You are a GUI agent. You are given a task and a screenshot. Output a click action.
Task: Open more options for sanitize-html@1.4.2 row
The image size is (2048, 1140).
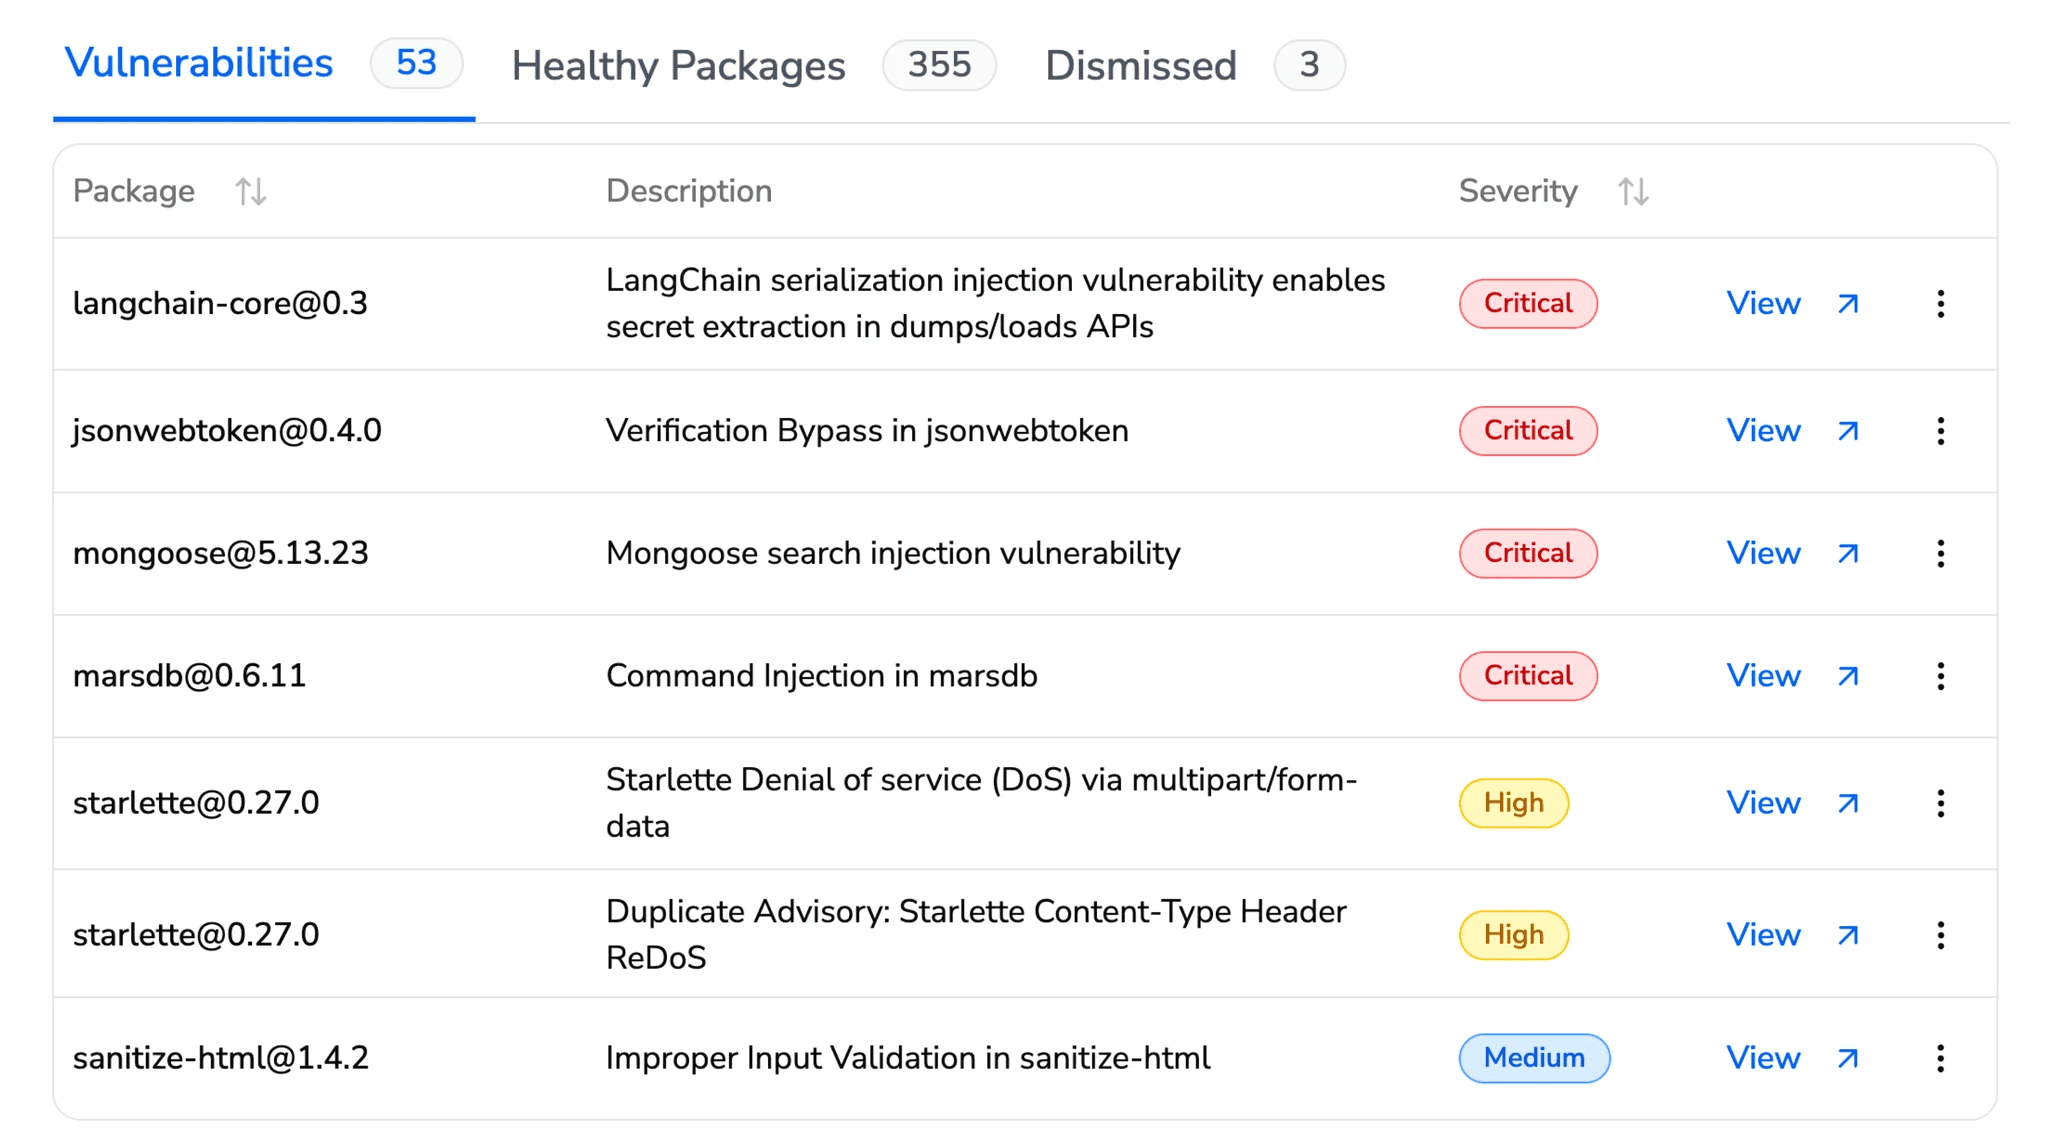pyautogui.click(x=1940, y=1058)
